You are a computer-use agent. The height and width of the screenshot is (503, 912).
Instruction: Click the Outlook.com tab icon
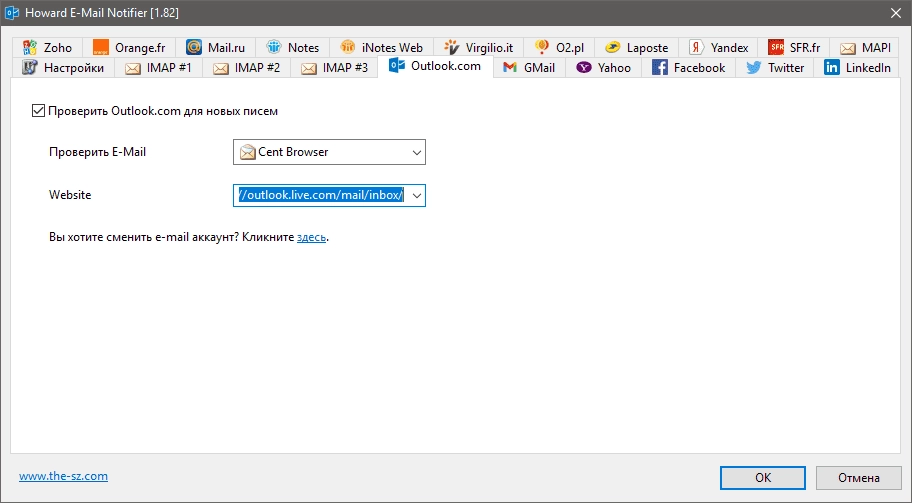pos(397,65)
